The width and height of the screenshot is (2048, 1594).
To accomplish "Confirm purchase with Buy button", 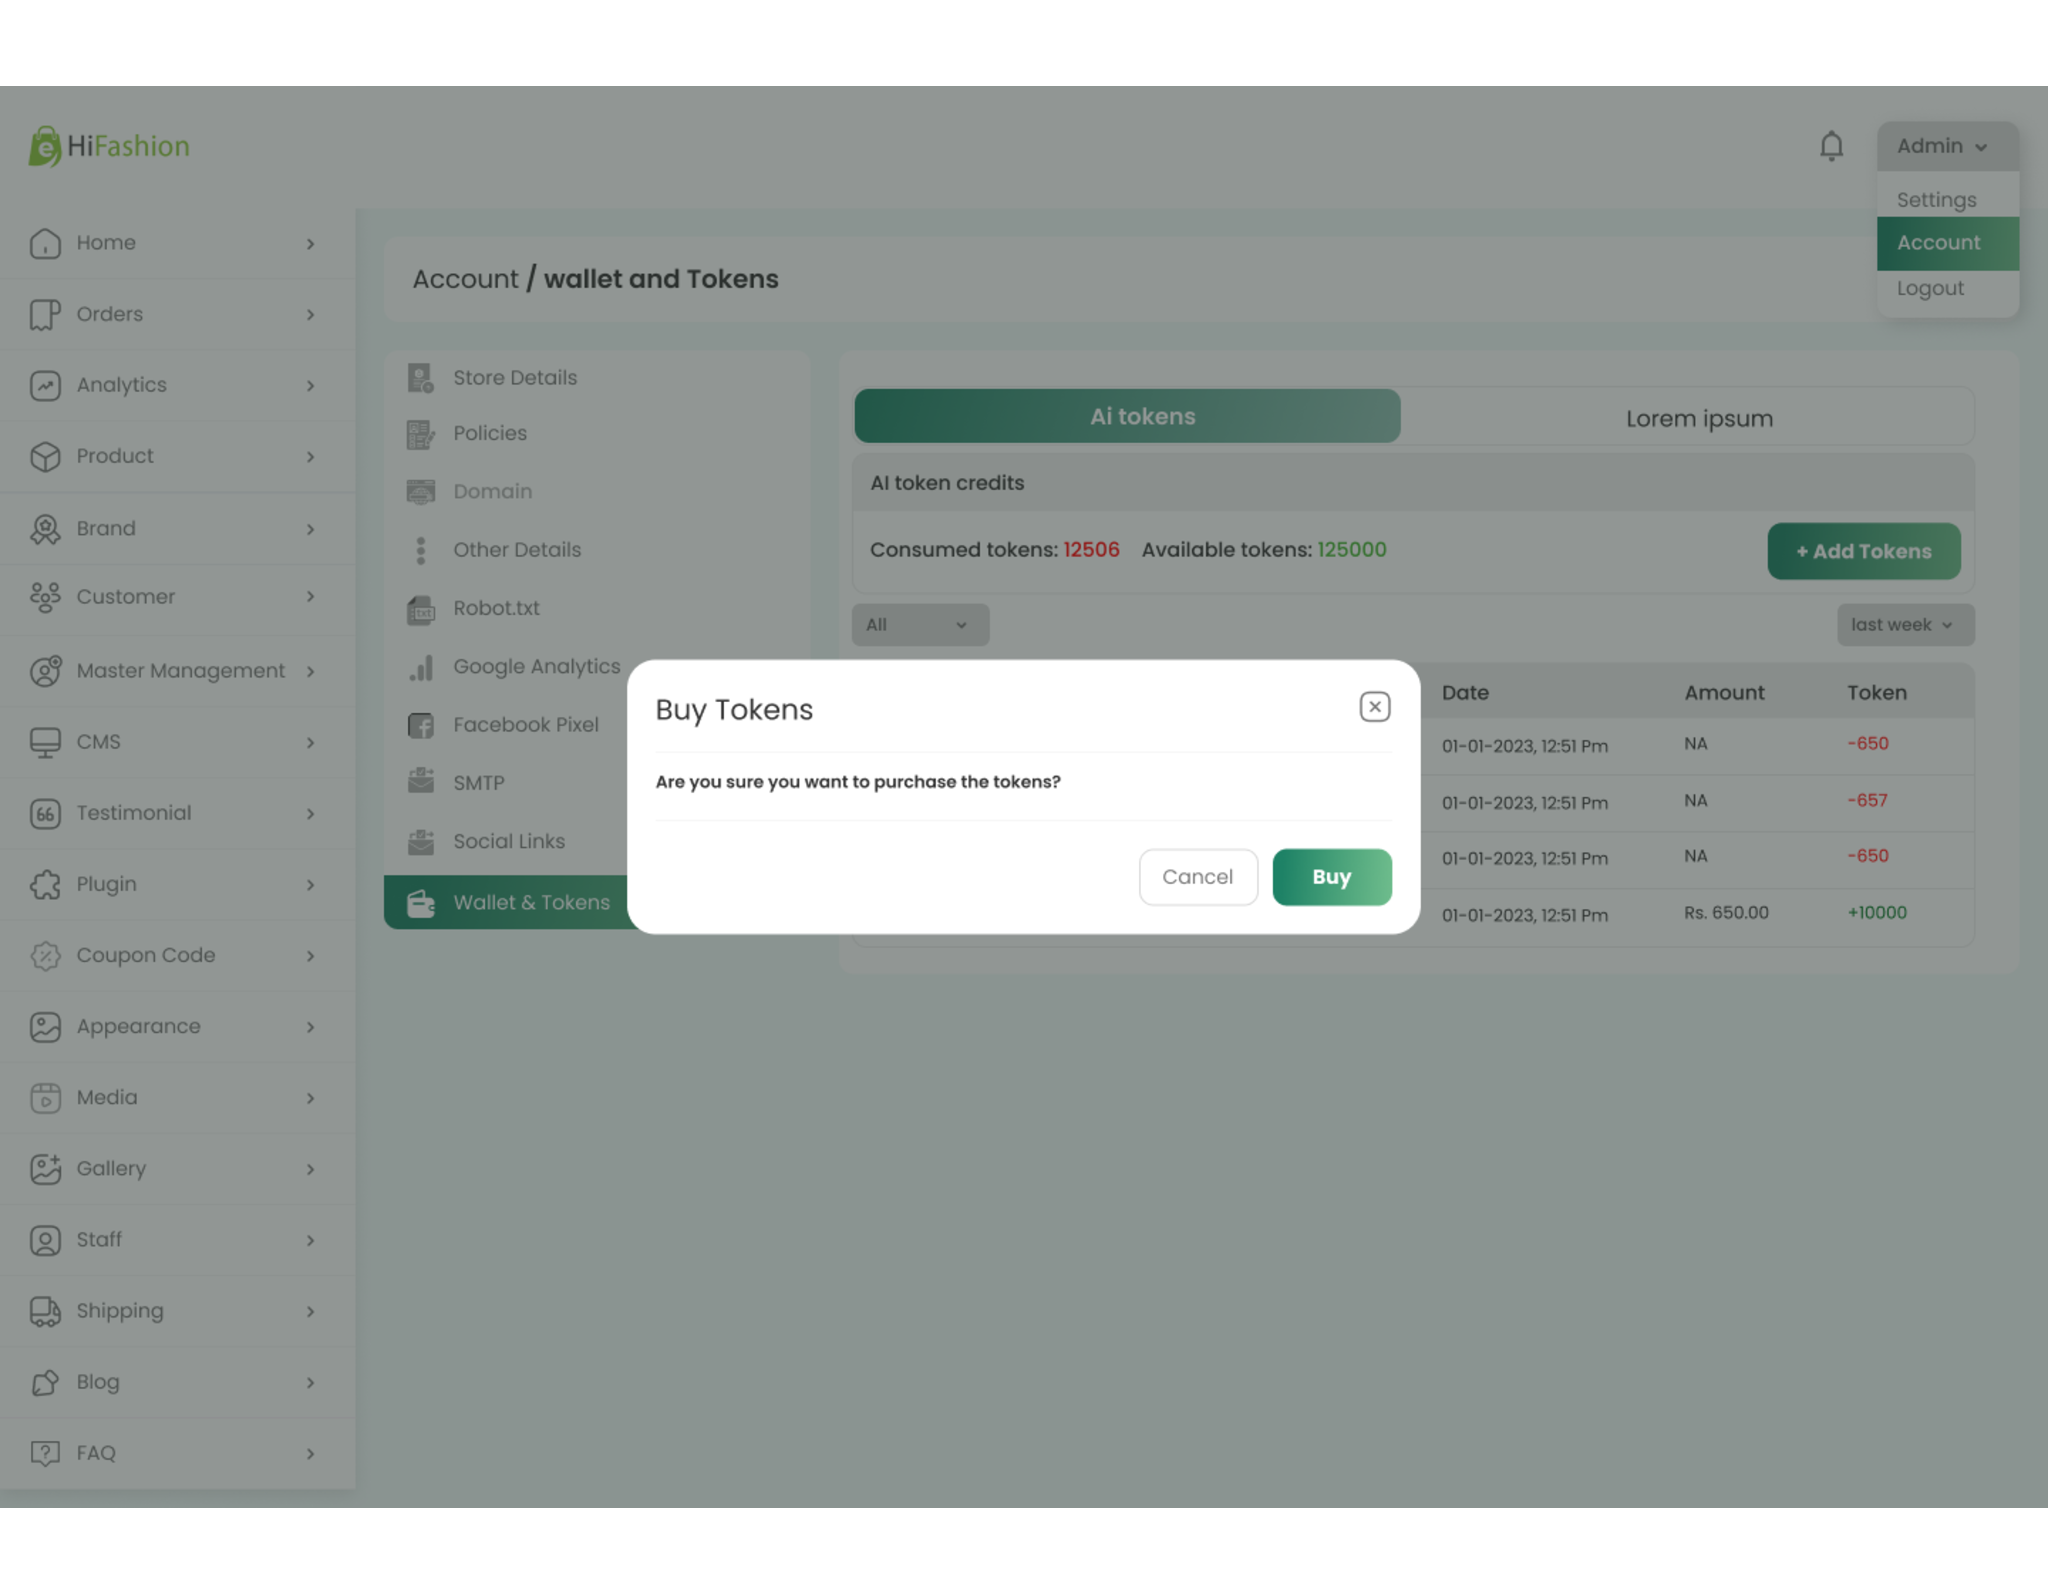I will tap(1331, 877).
